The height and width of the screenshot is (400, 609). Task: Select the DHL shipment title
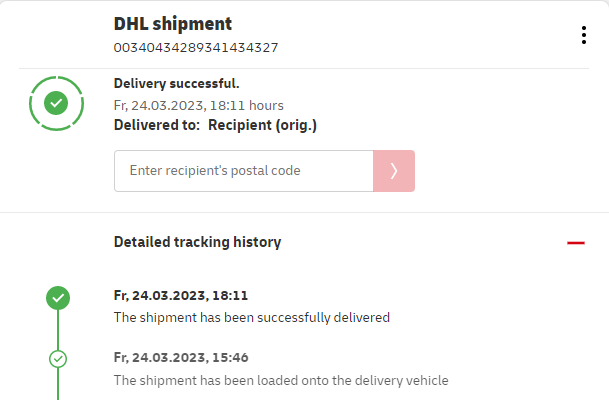[173, 24]
